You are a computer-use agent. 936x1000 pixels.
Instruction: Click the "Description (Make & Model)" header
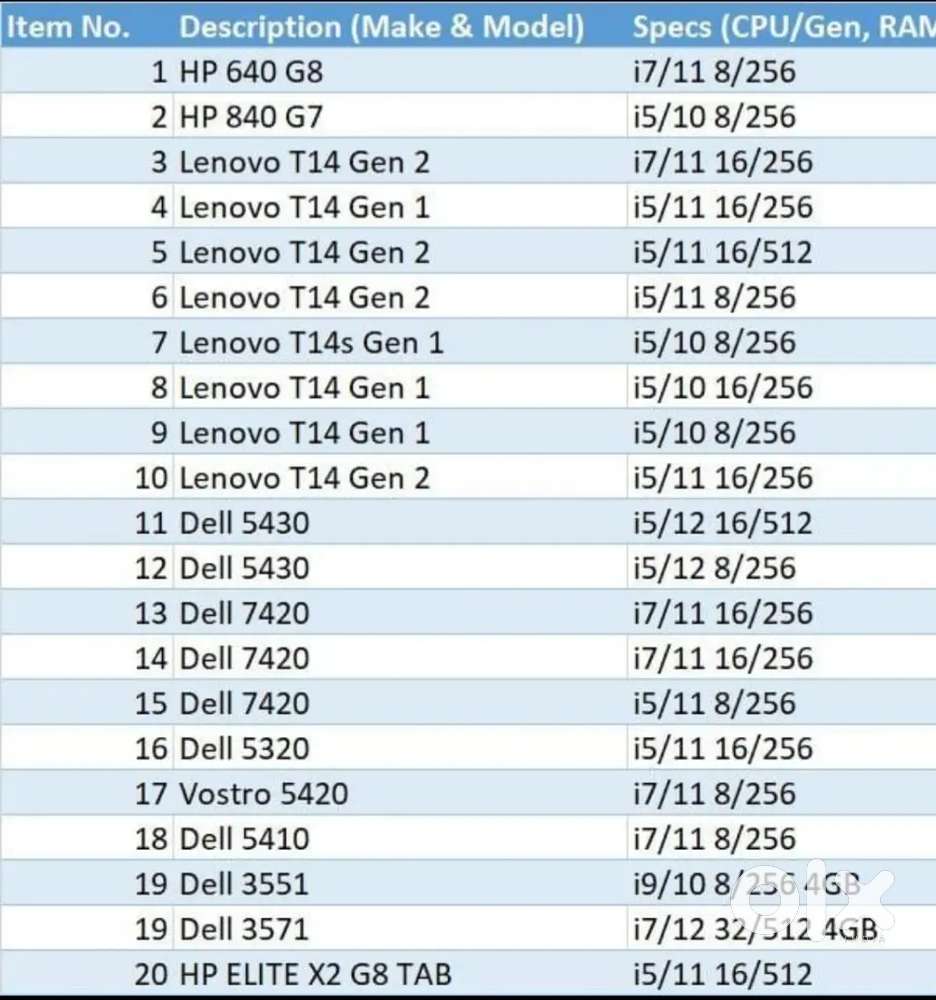381,27
